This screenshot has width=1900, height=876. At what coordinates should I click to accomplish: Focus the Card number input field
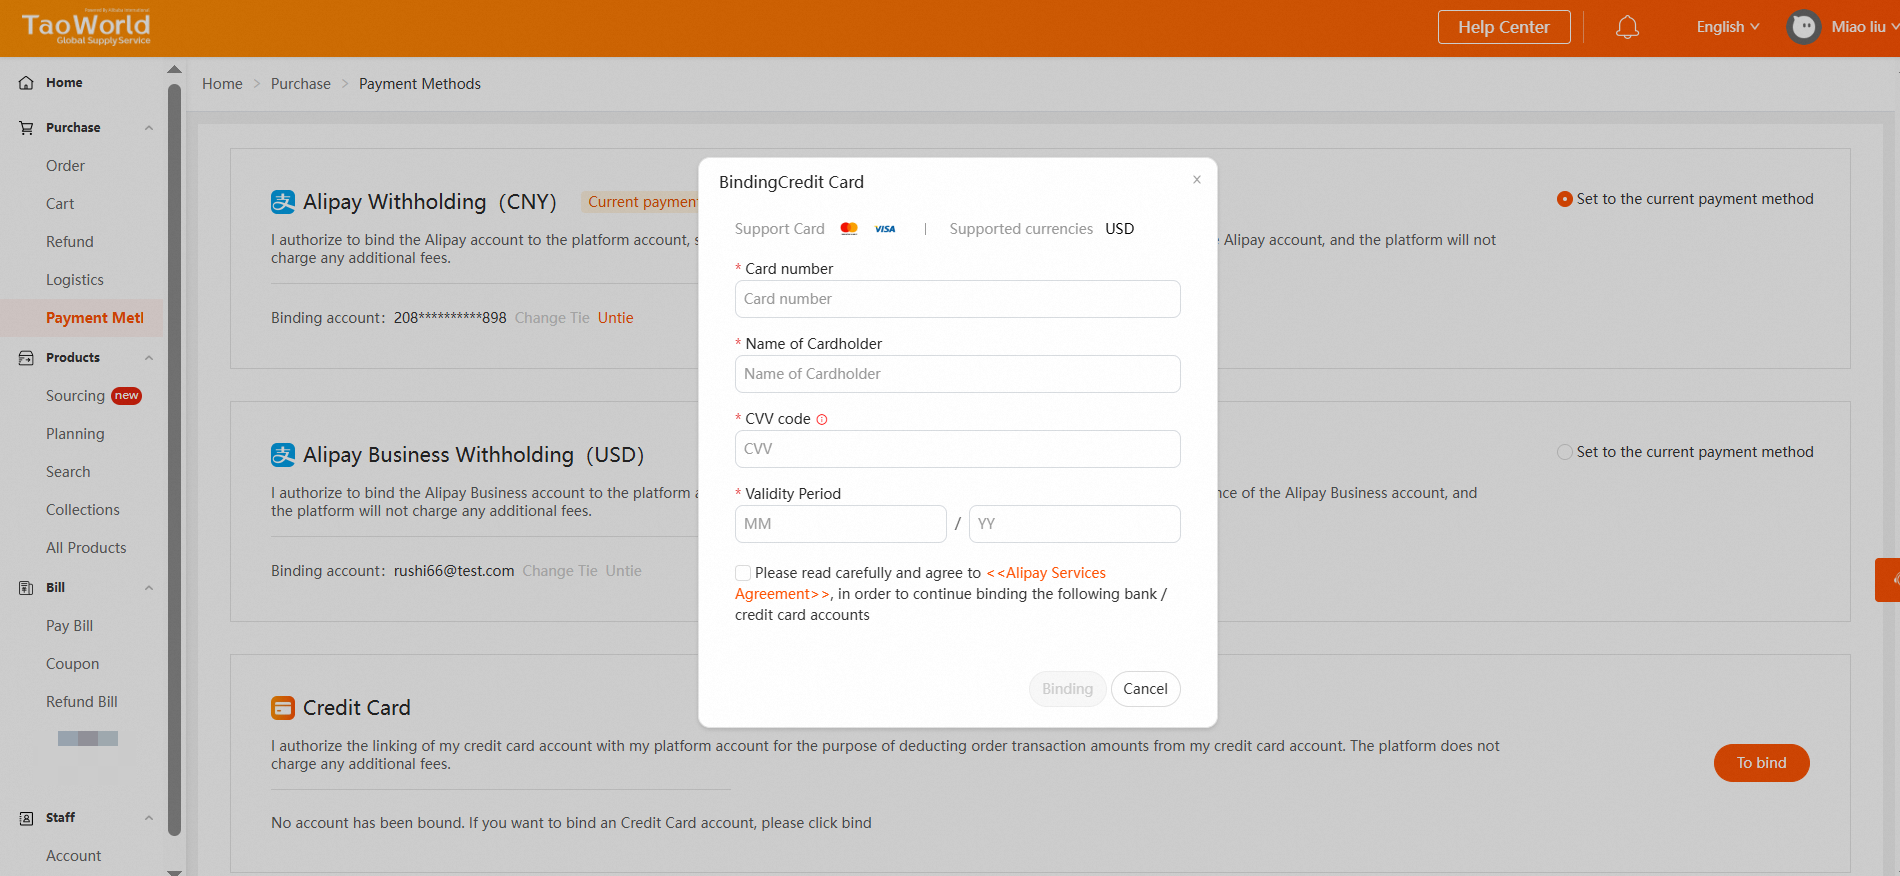click(958, 299)
